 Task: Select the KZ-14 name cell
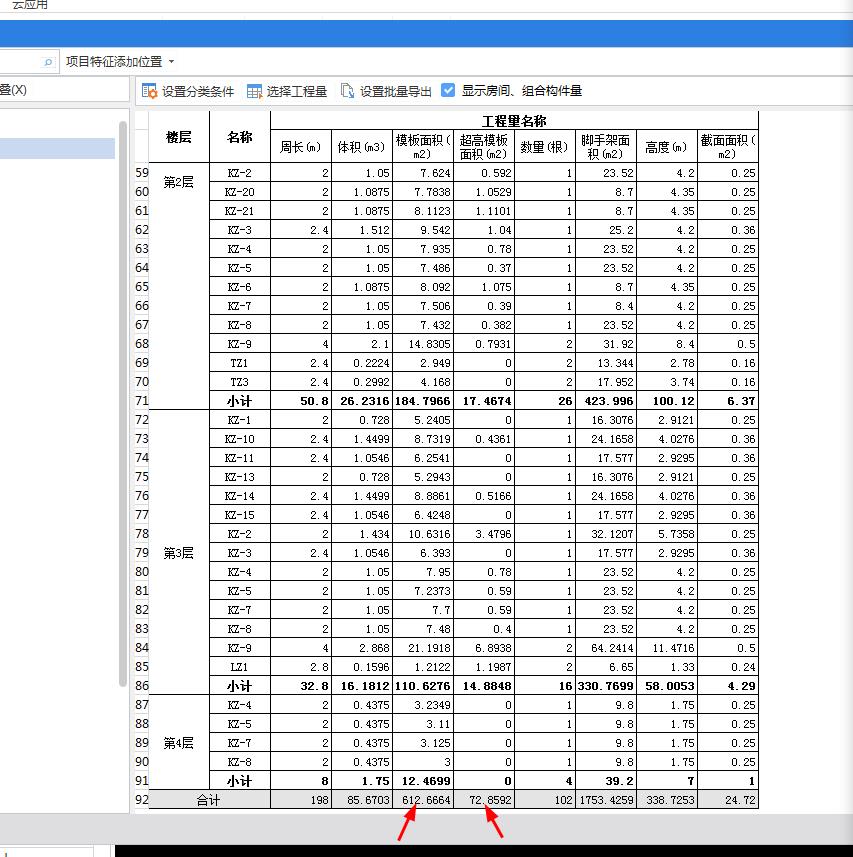click(x=239, y=496)
